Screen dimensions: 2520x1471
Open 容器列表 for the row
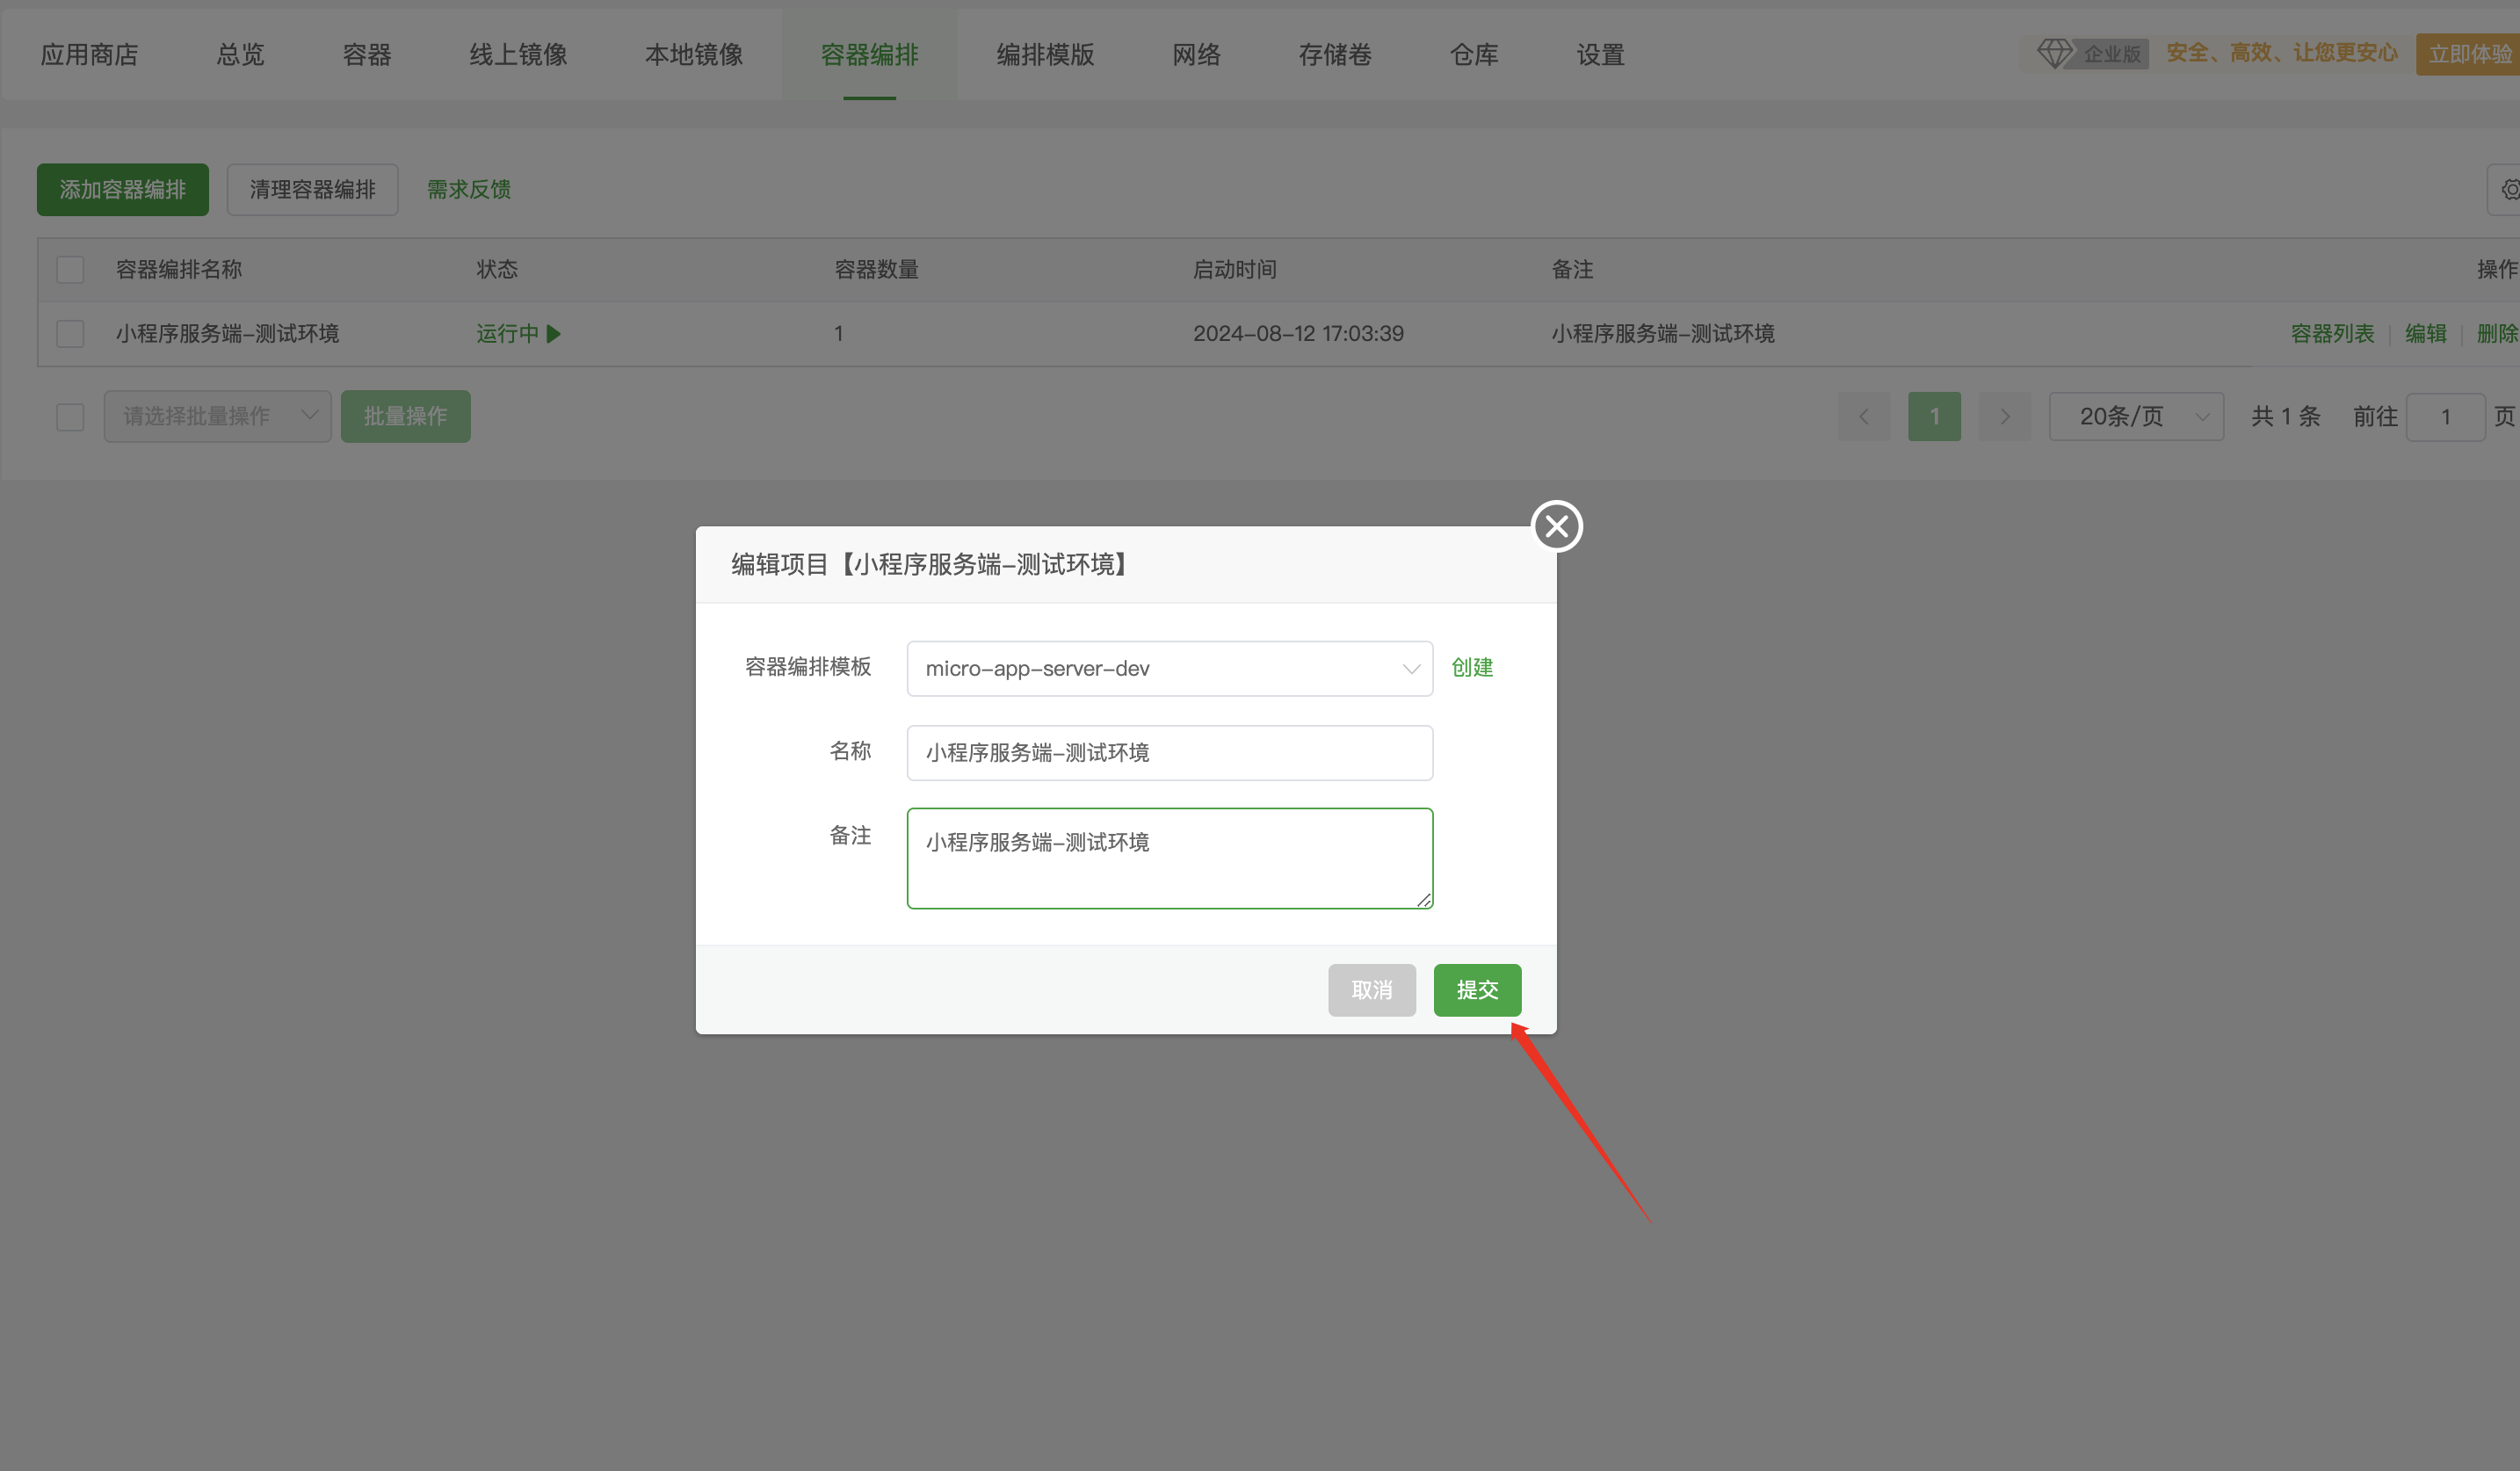pyautogui.click(x=2332, y=334)
